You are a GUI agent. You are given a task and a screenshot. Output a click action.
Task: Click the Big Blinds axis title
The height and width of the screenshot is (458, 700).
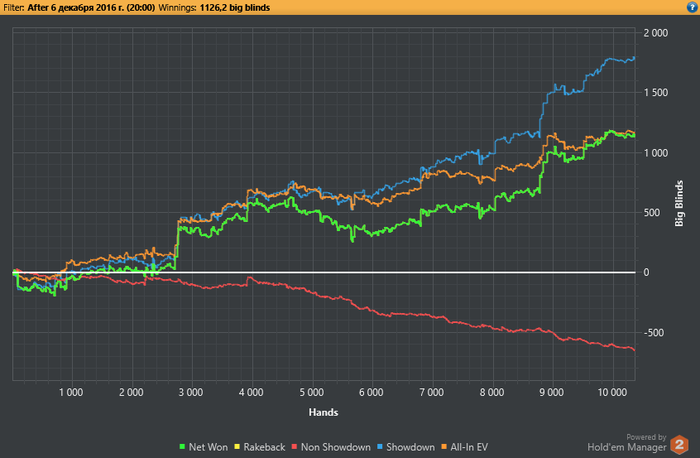point(679,203)
